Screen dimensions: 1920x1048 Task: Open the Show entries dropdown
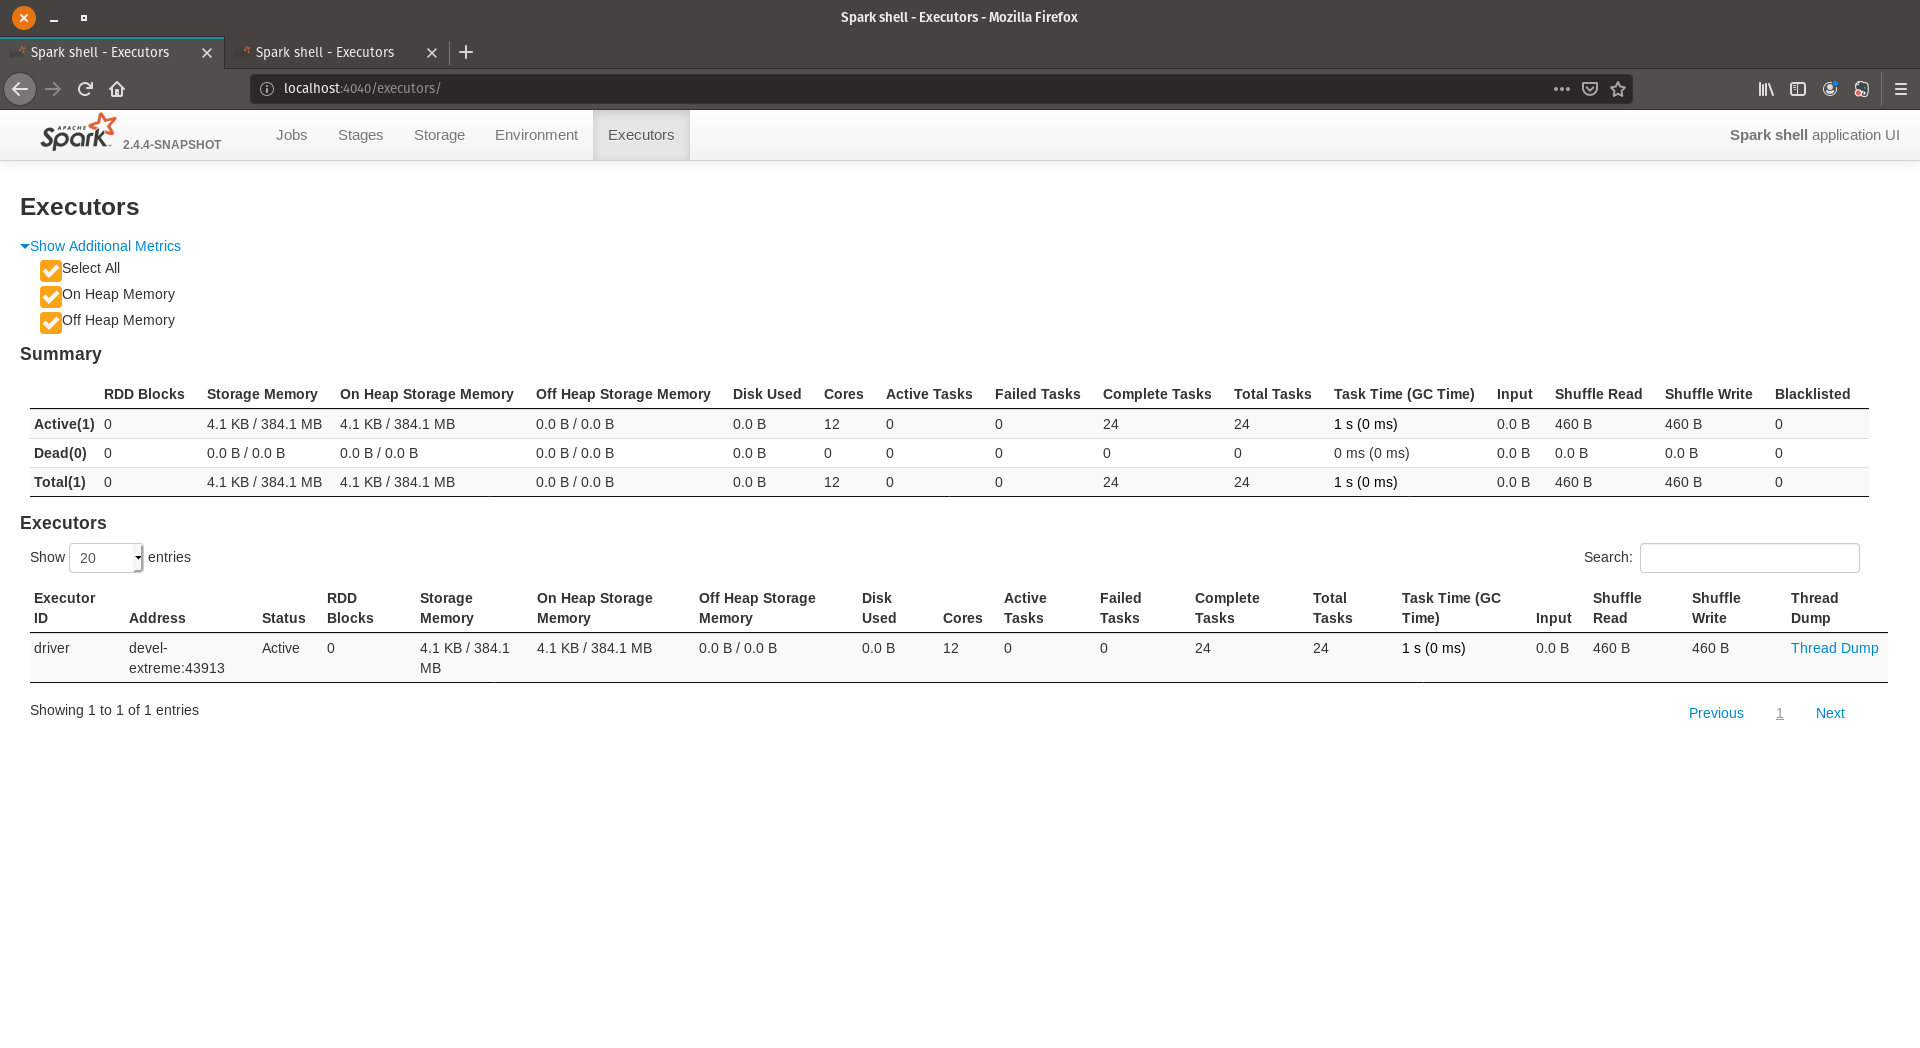click(x=106, y=558)
